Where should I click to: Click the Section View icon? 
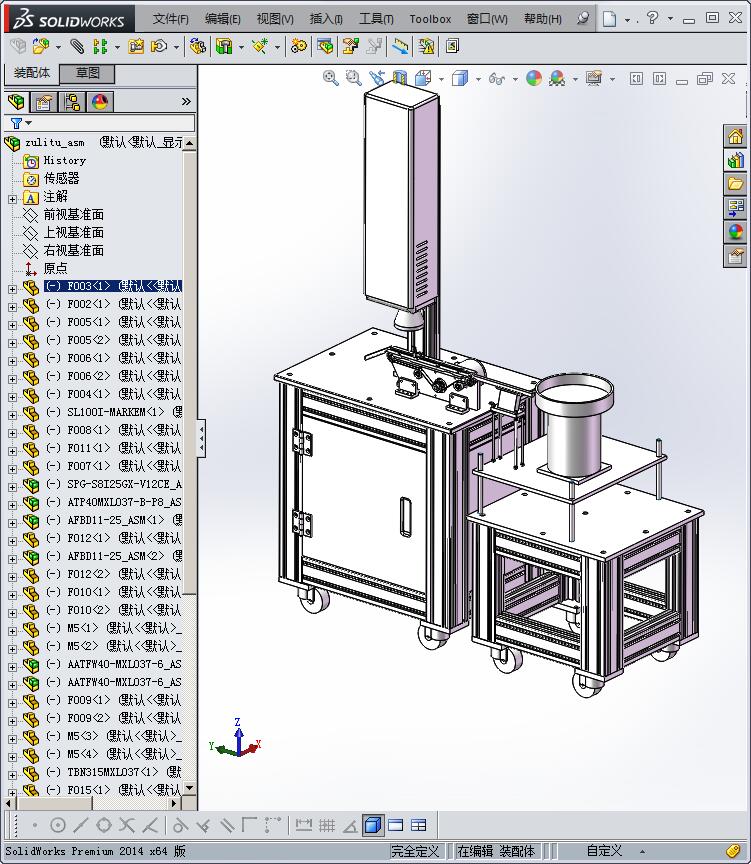point(400,78)
